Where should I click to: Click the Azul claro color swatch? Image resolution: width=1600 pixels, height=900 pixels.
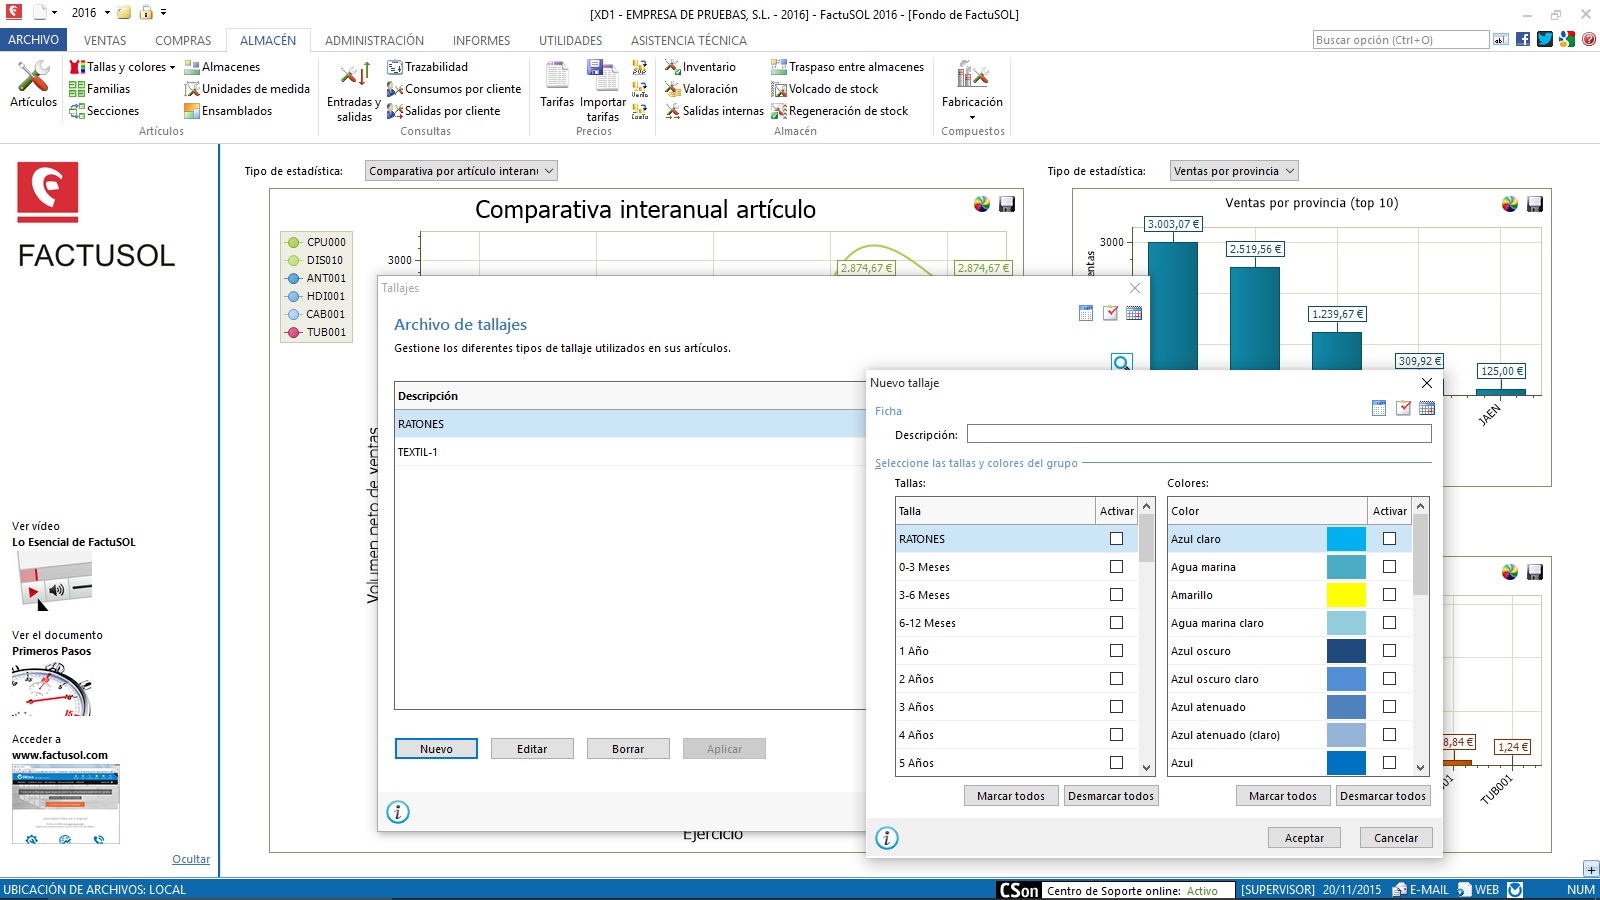1346,539
